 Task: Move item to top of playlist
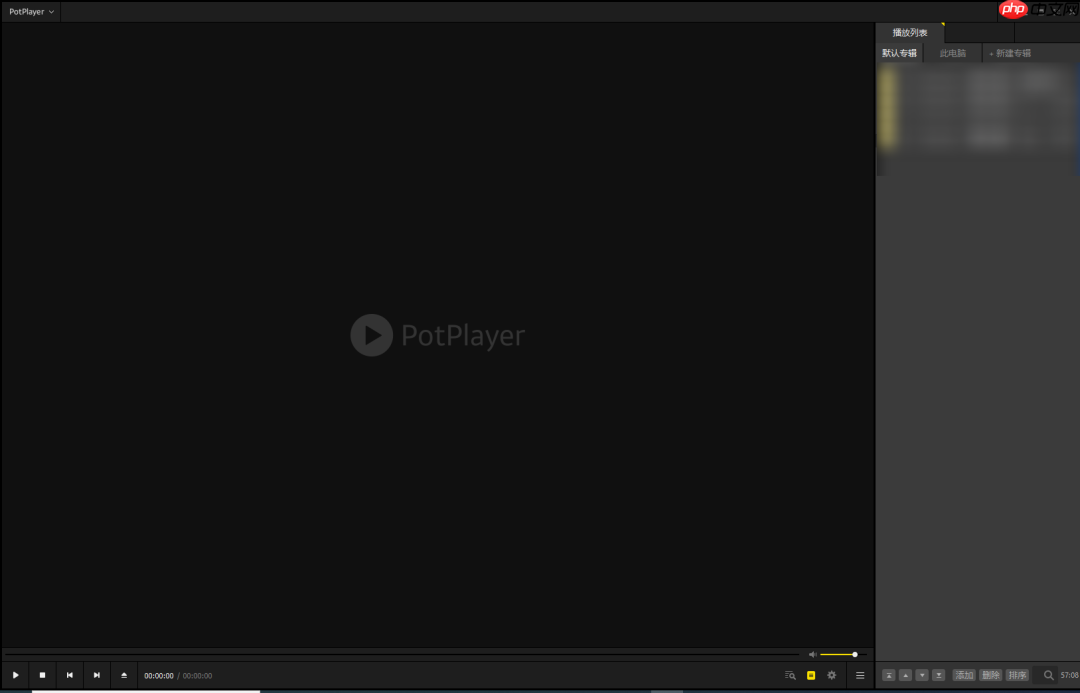[x=889, y=675]
